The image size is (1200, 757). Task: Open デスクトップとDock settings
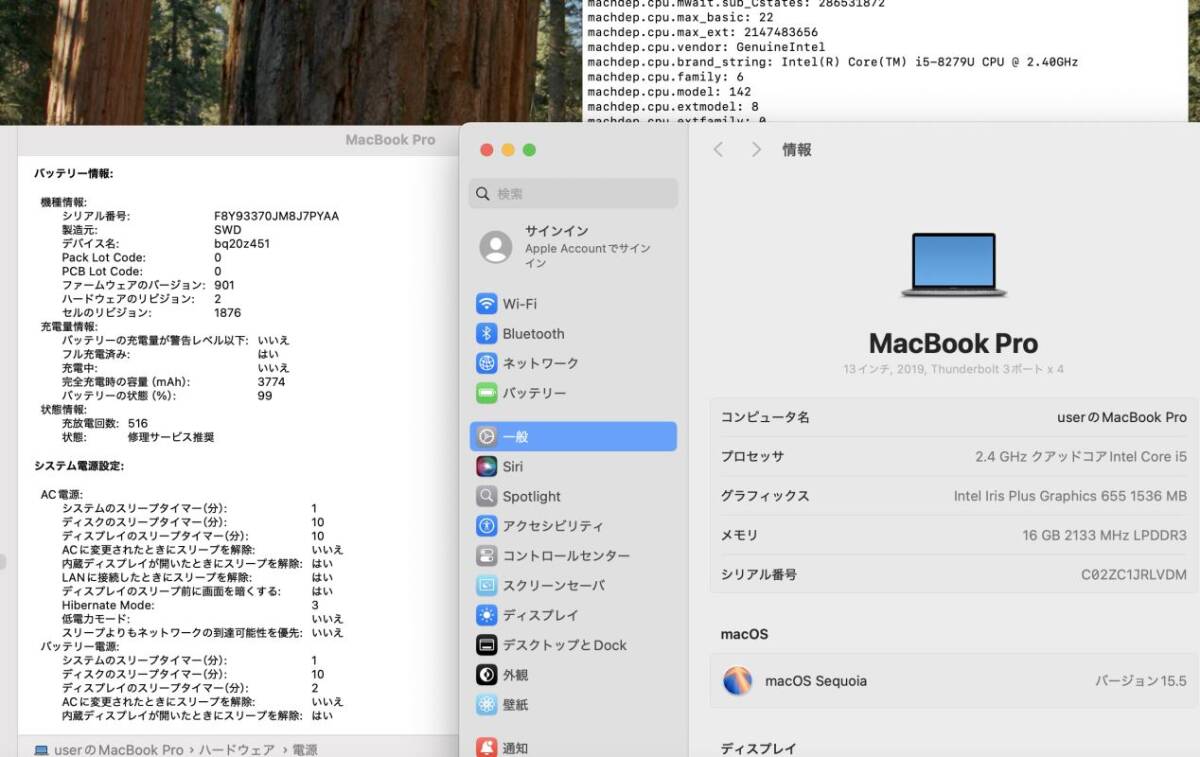564,645
